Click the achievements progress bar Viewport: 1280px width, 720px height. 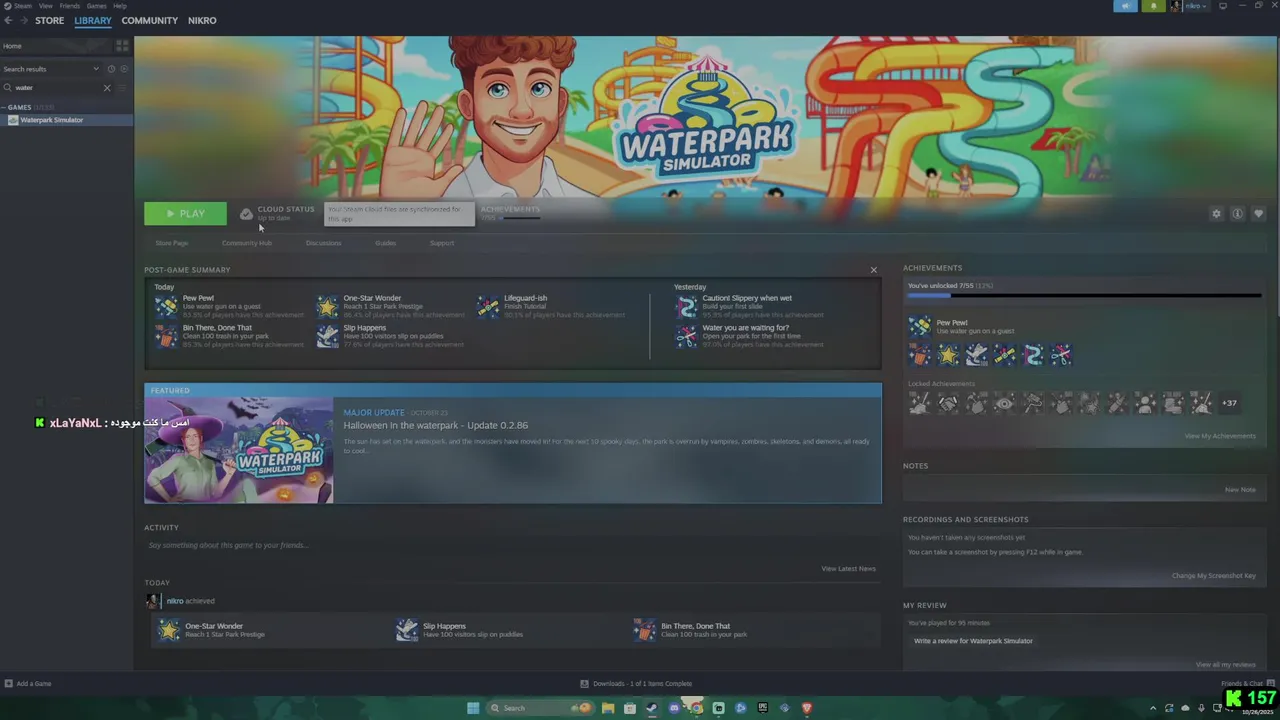click(1084, 296)
